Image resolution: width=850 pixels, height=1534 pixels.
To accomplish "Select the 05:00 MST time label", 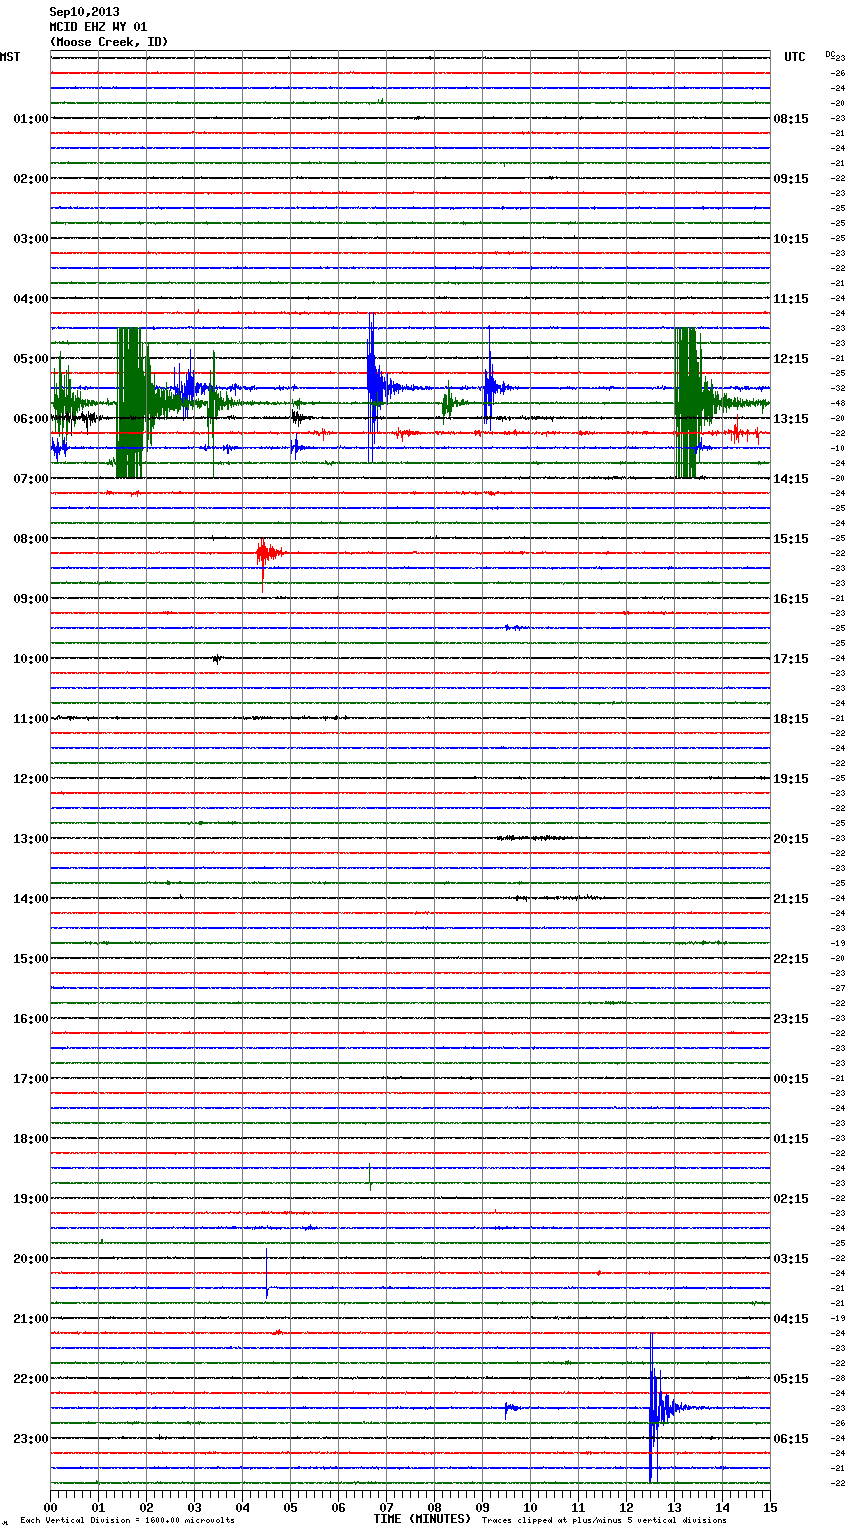I will (31, 358).
